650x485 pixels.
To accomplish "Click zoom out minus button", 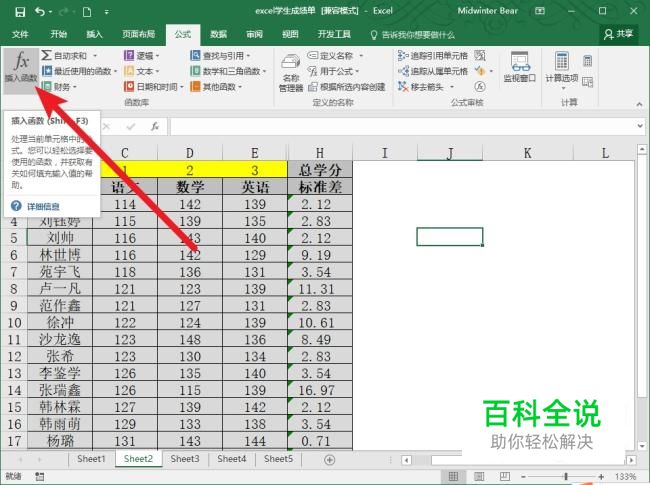I will (523, 477).
